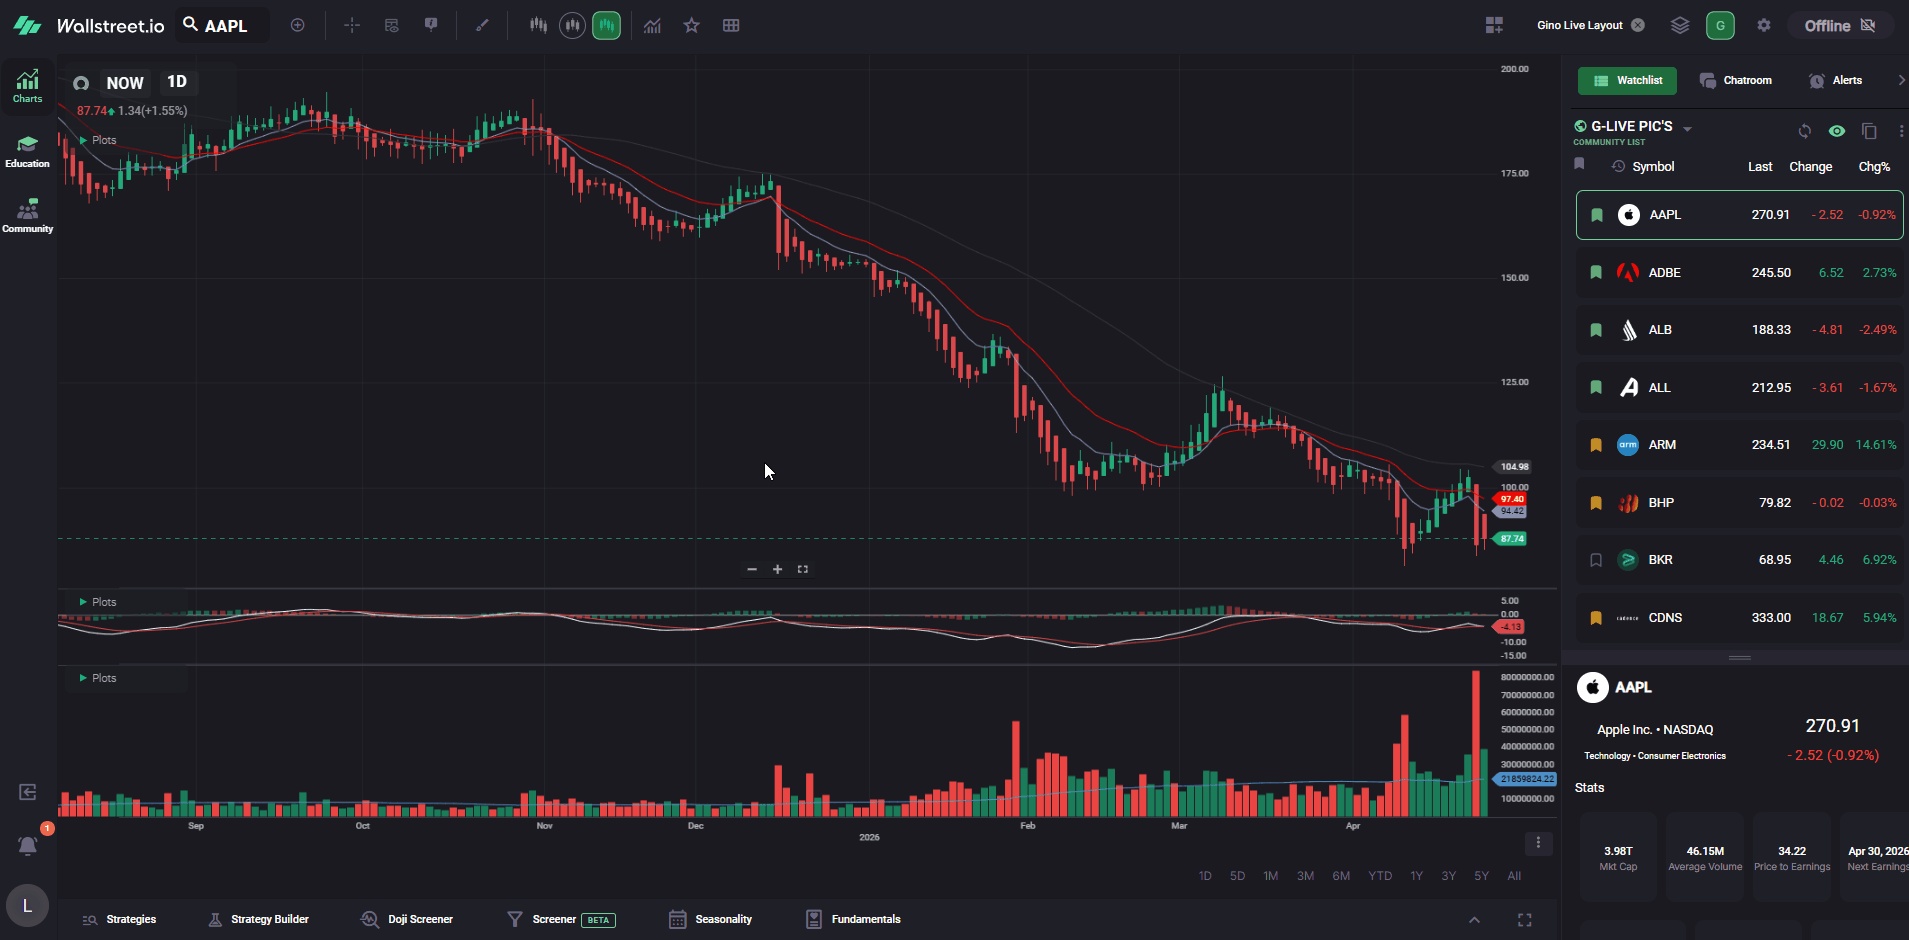Click the layers icon in top bar
The width and height of the screenshot is (1909, 940).
[1680, 26]
